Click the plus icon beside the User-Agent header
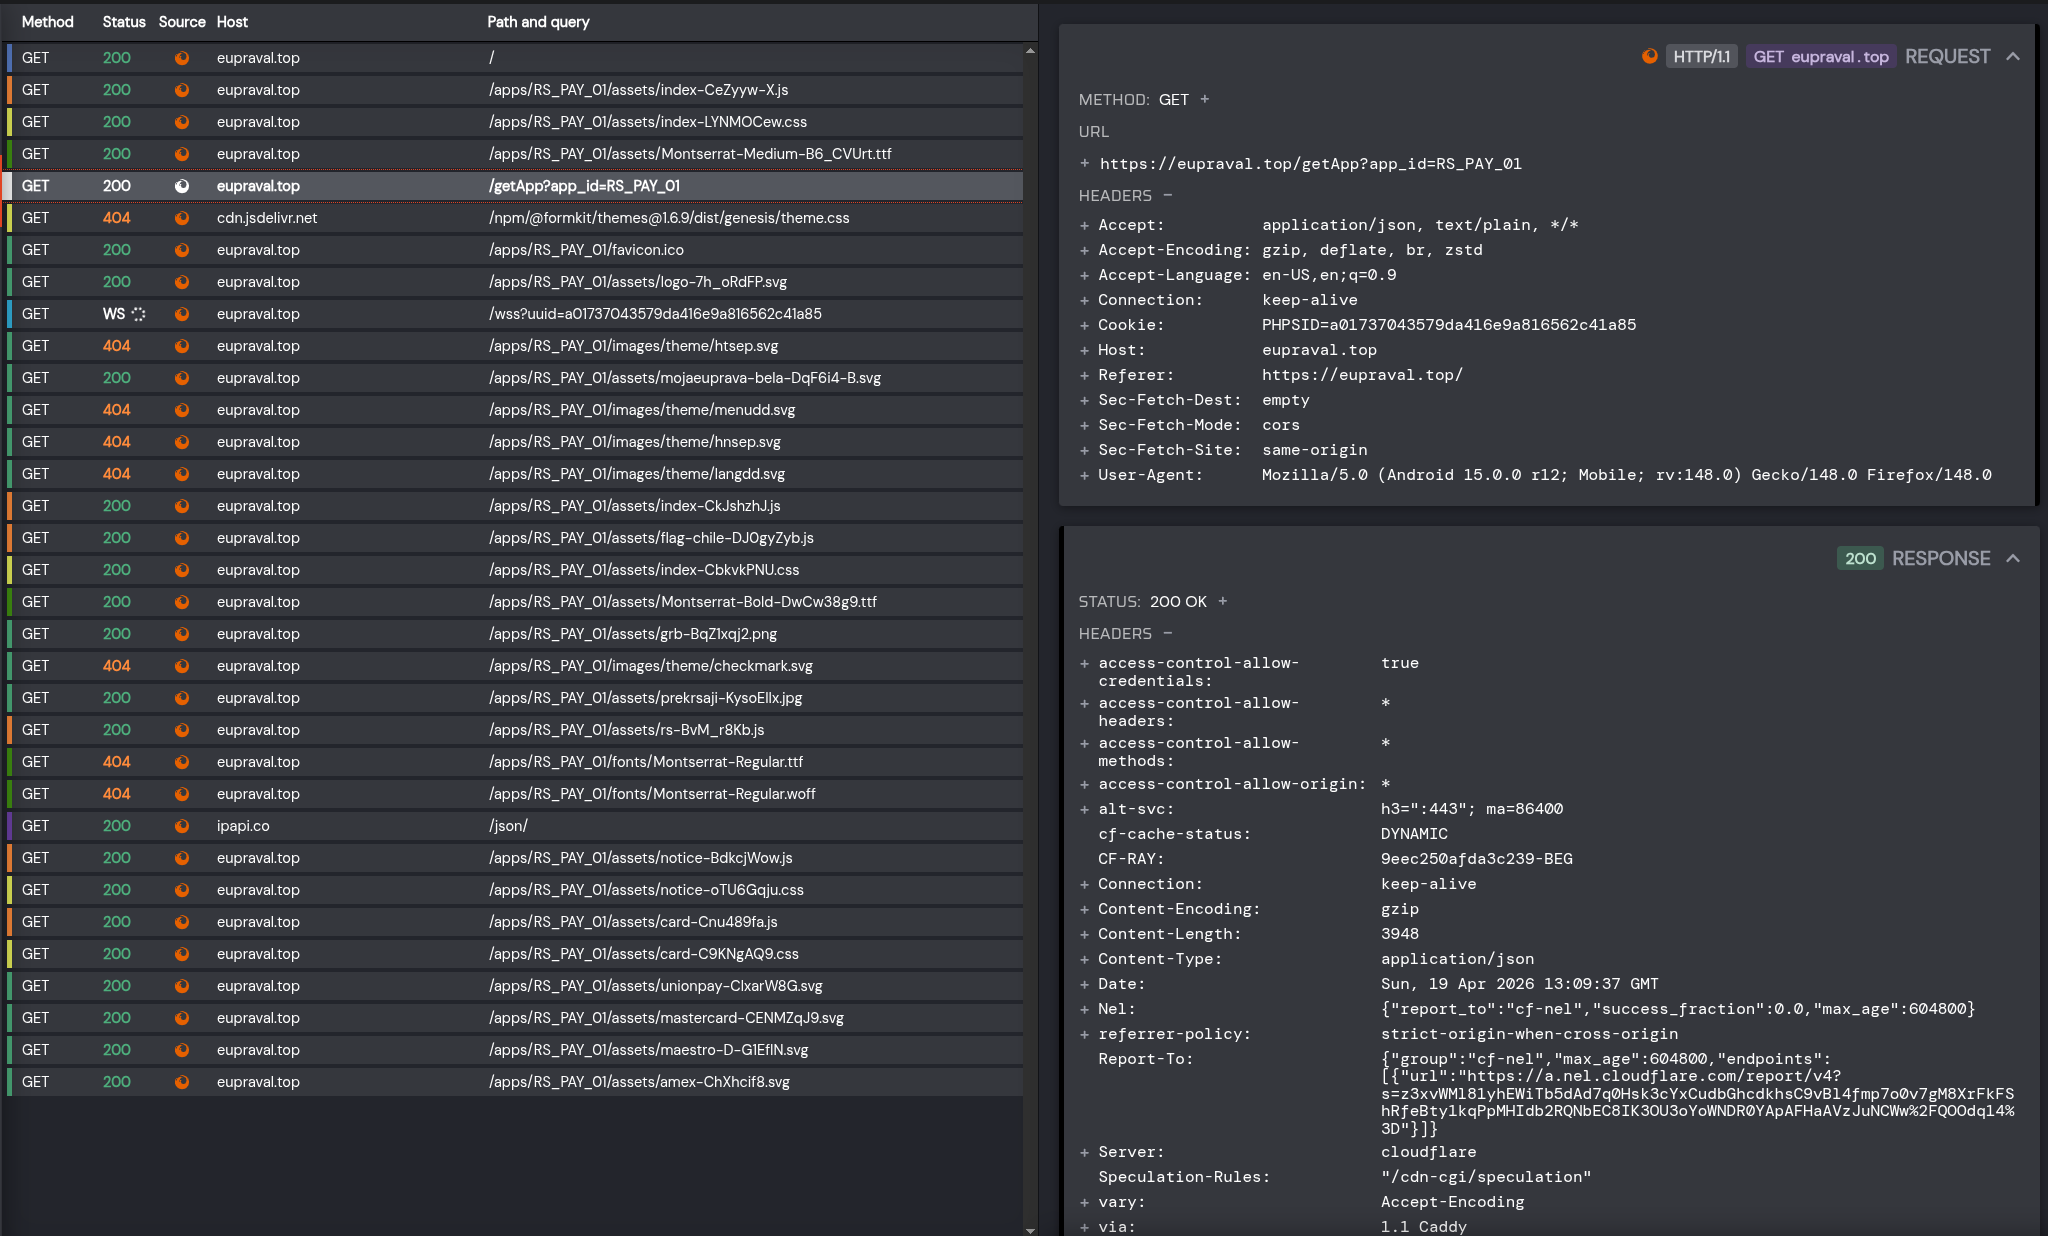The image size is (2048, 1236). (1085, 475)
